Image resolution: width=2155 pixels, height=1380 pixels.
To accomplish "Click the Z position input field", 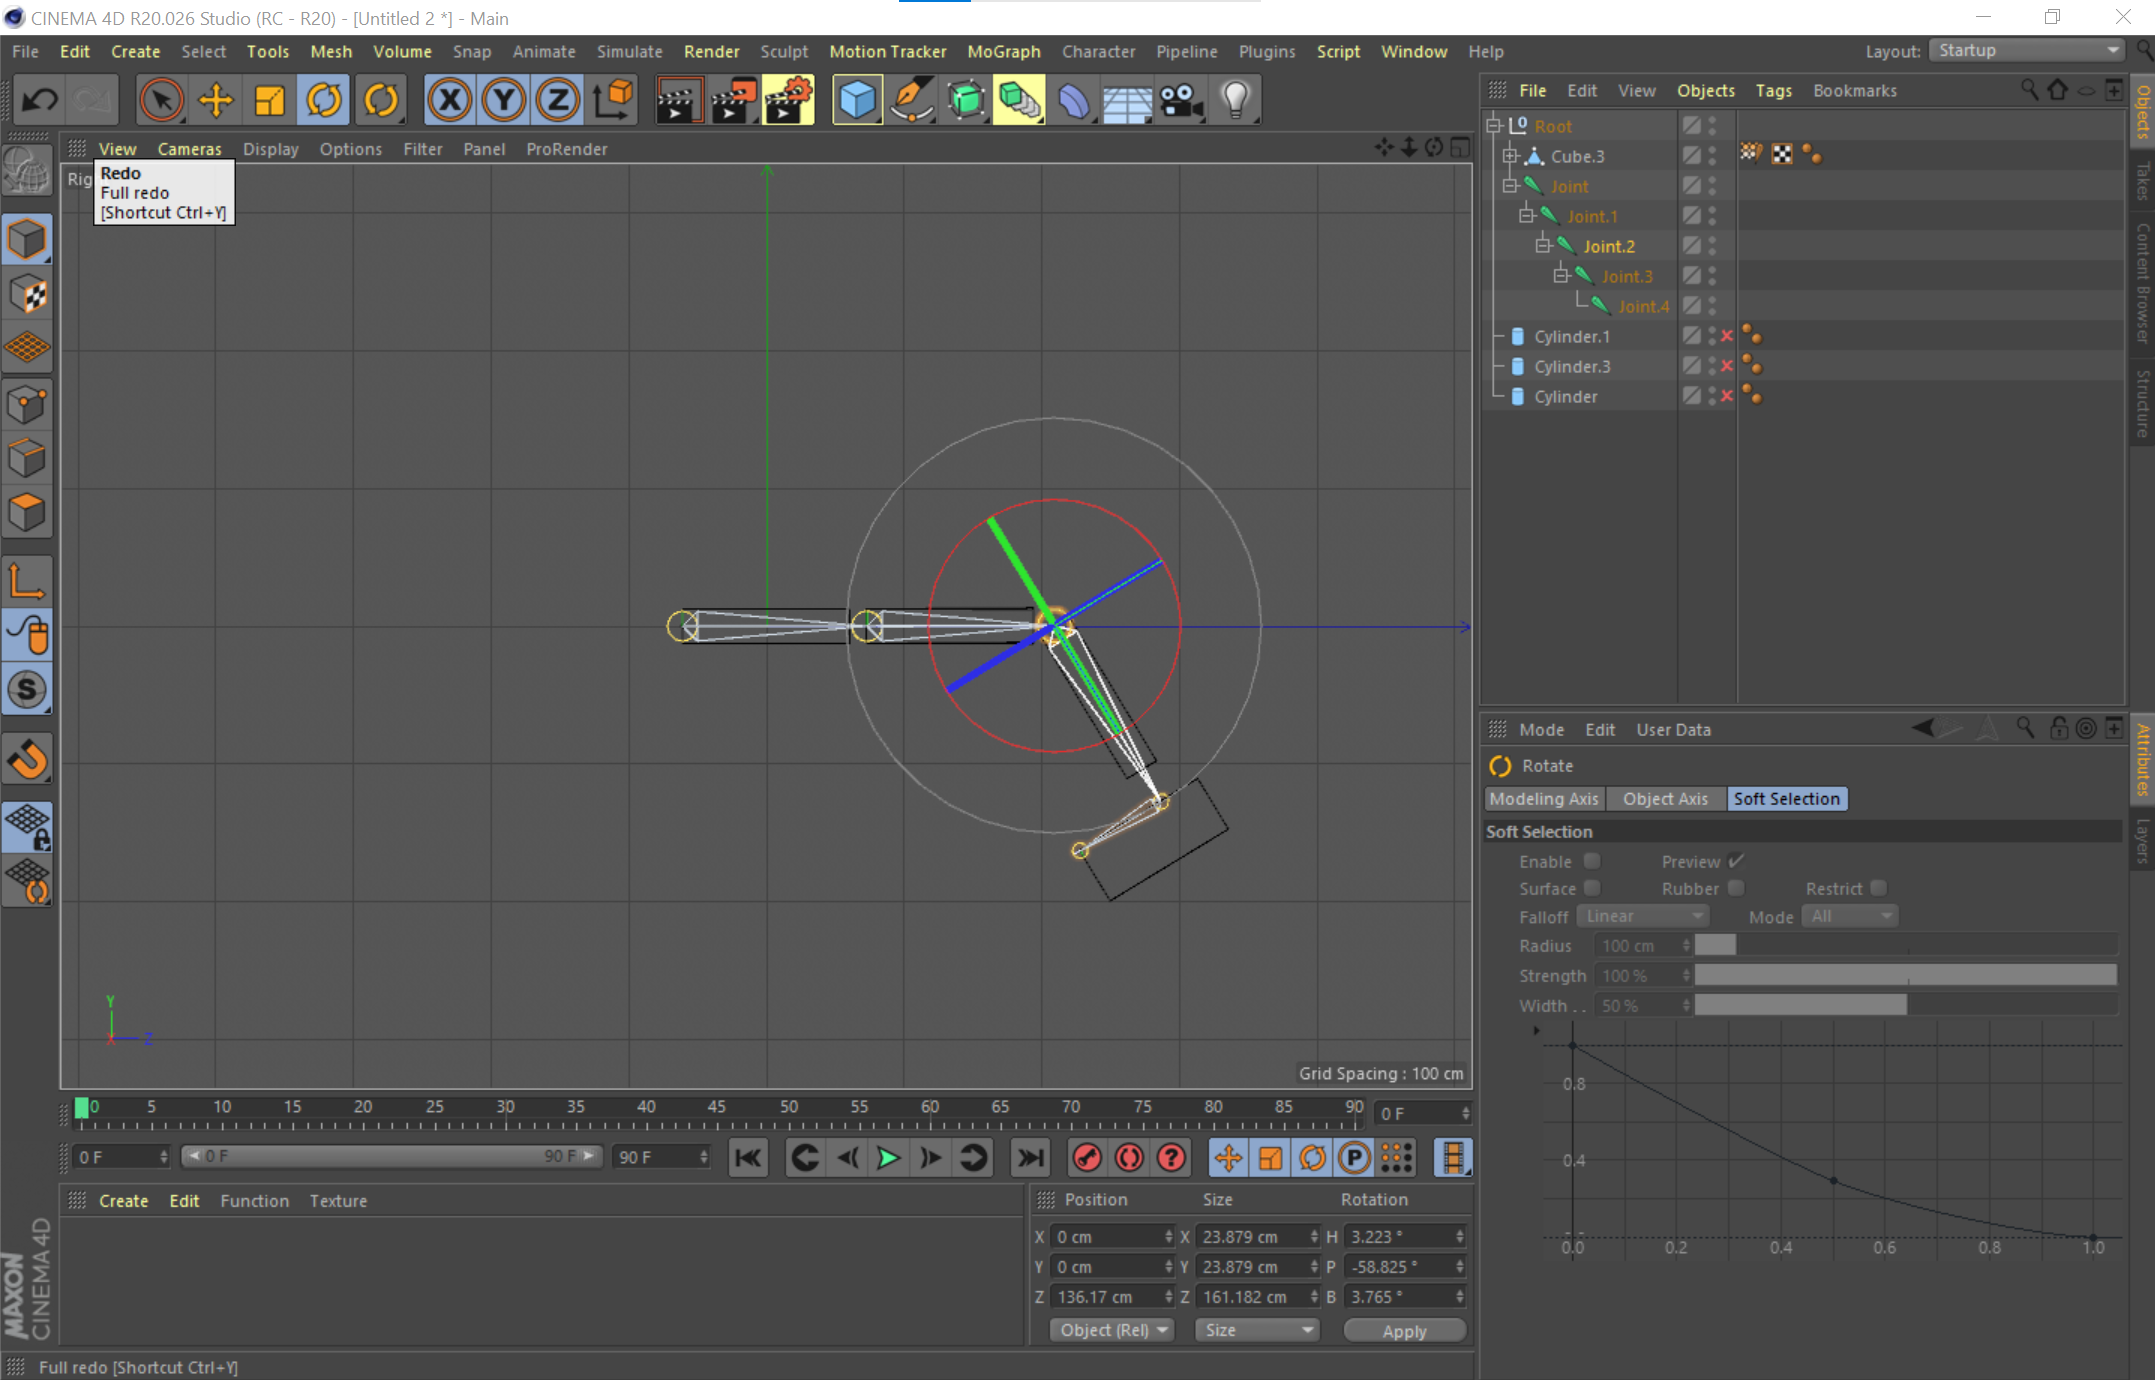I will click(1107, 1296).
